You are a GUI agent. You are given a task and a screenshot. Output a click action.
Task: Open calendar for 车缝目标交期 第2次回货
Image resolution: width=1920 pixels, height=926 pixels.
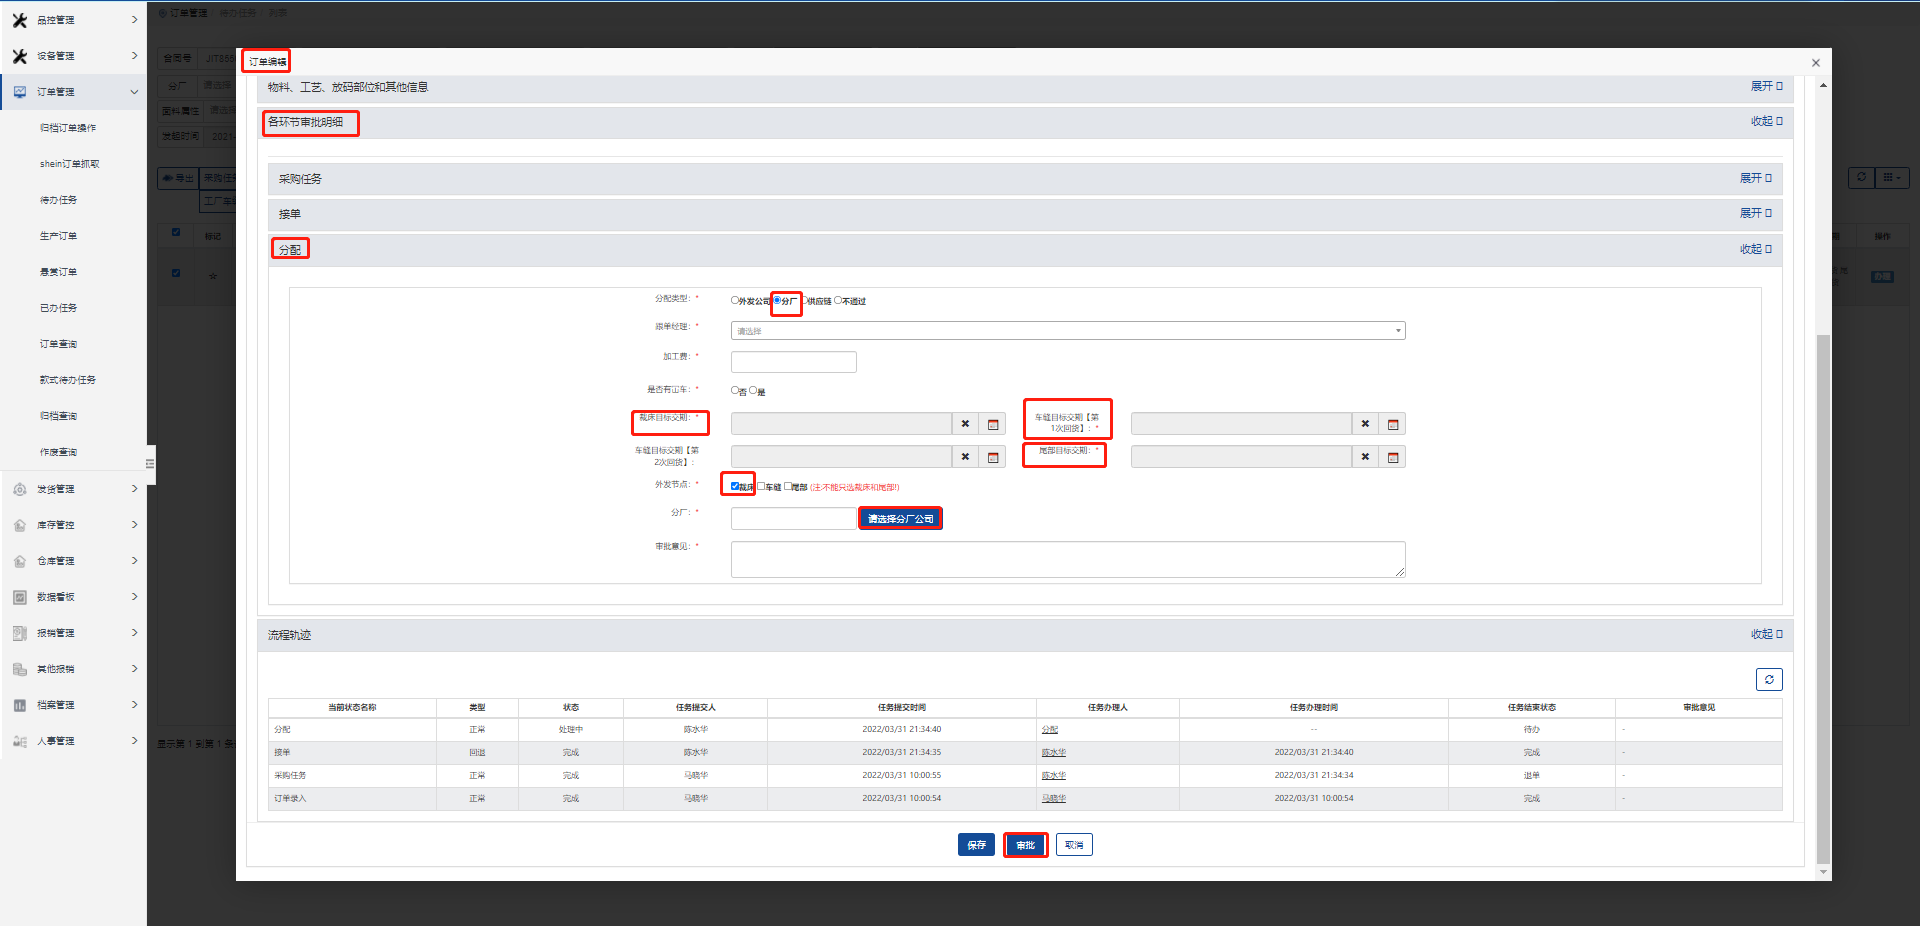coord(992,458)
